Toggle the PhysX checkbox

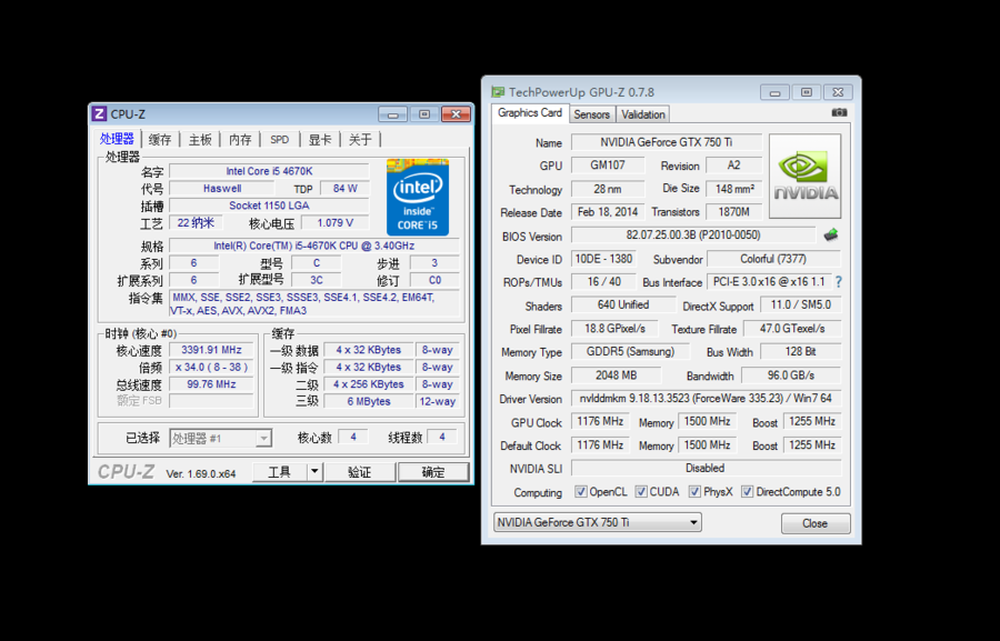[x=695, y=492]
